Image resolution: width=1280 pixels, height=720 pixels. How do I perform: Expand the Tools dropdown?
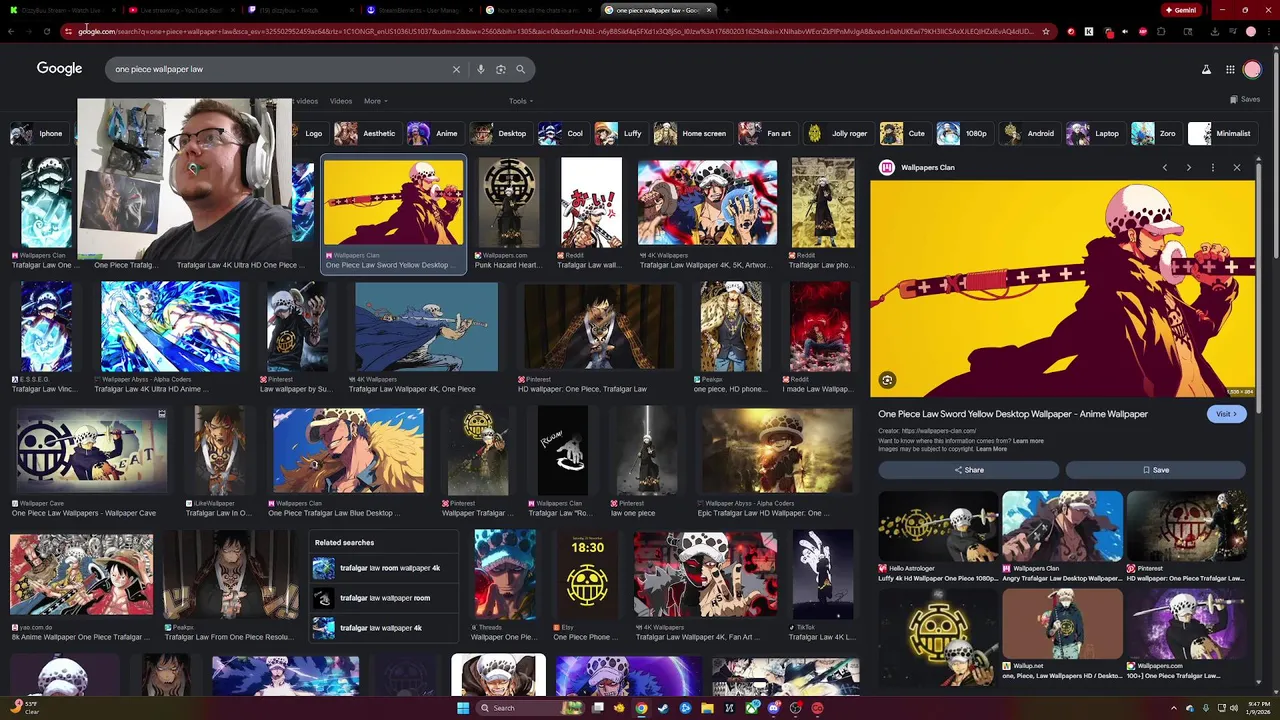(521, 101)
